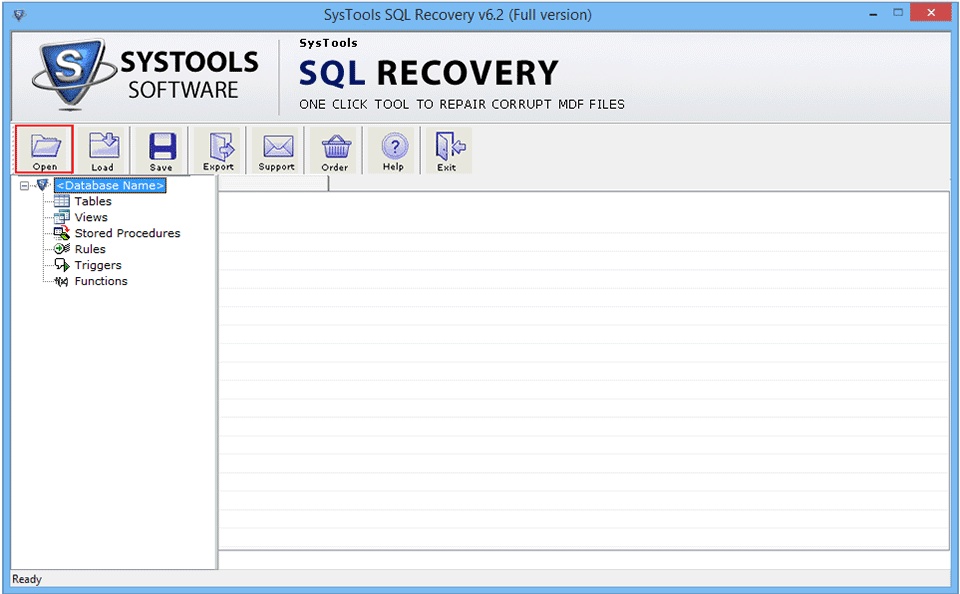Click the Triggers icon in tree
Screen dimensions: 960x594
pos(62,265)
